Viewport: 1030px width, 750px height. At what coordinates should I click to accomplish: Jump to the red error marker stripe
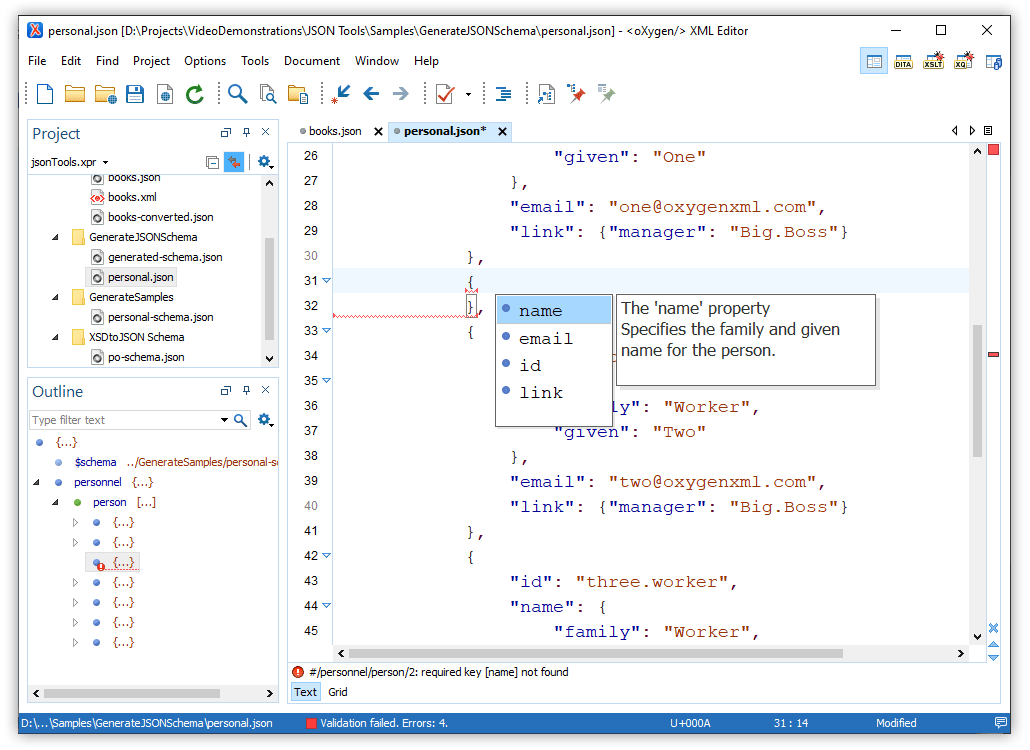994,355
